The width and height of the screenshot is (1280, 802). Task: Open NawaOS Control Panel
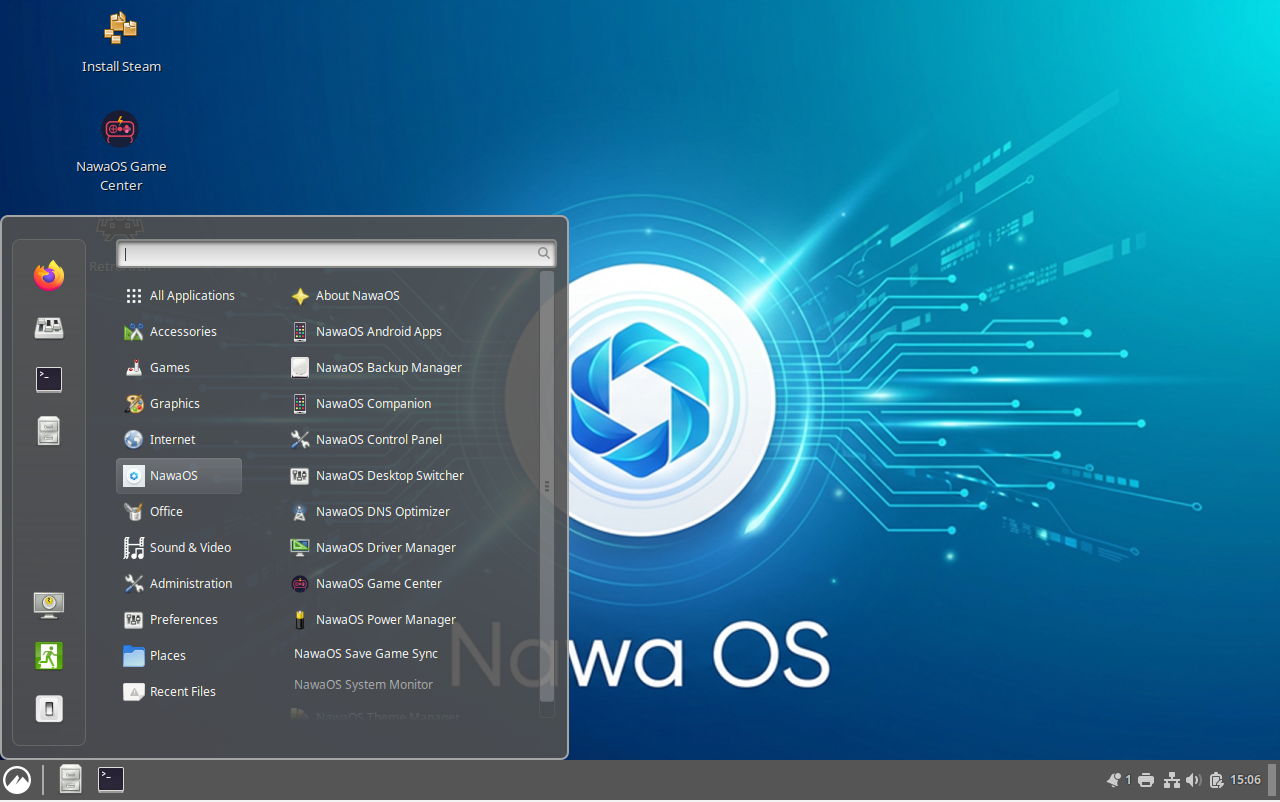(378, 439)
